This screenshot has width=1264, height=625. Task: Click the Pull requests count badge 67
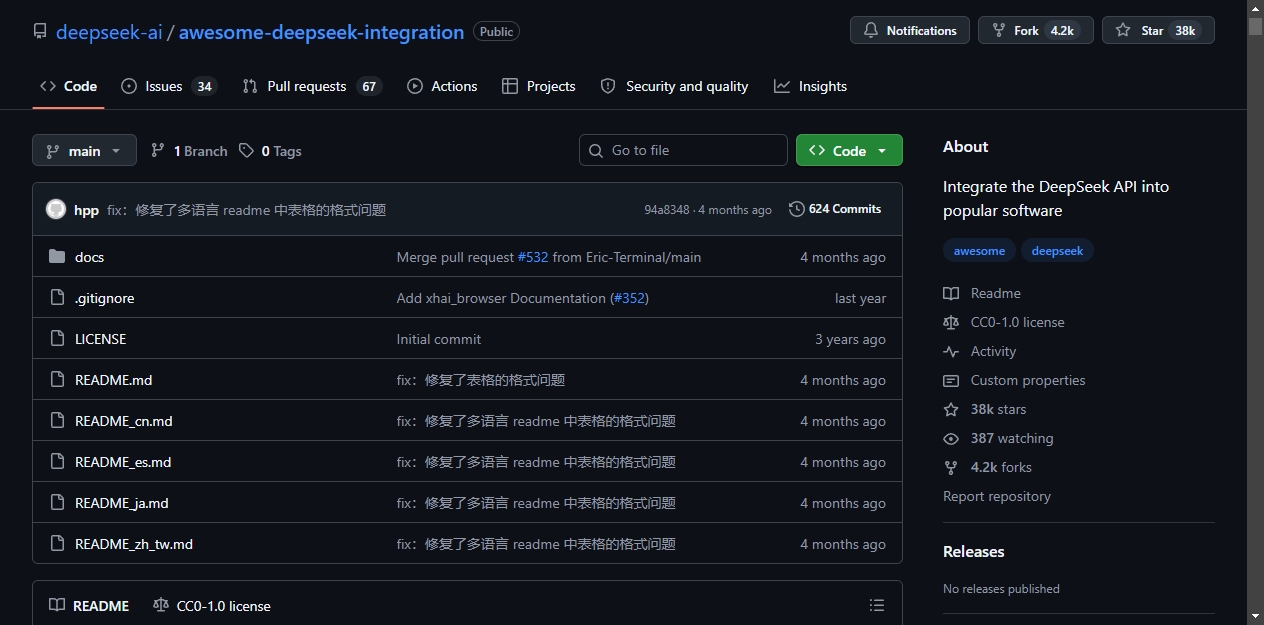[x=369, y=87]
